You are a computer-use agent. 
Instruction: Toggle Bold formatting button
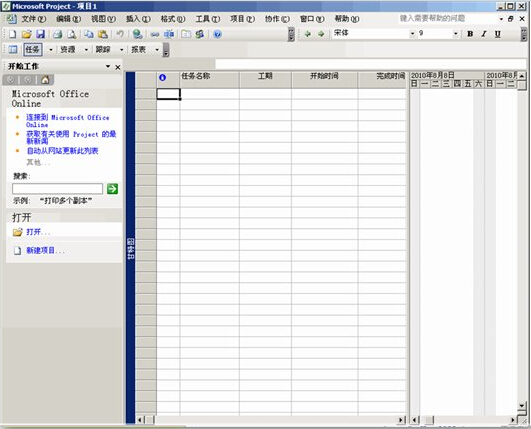[x=470, y=34]
